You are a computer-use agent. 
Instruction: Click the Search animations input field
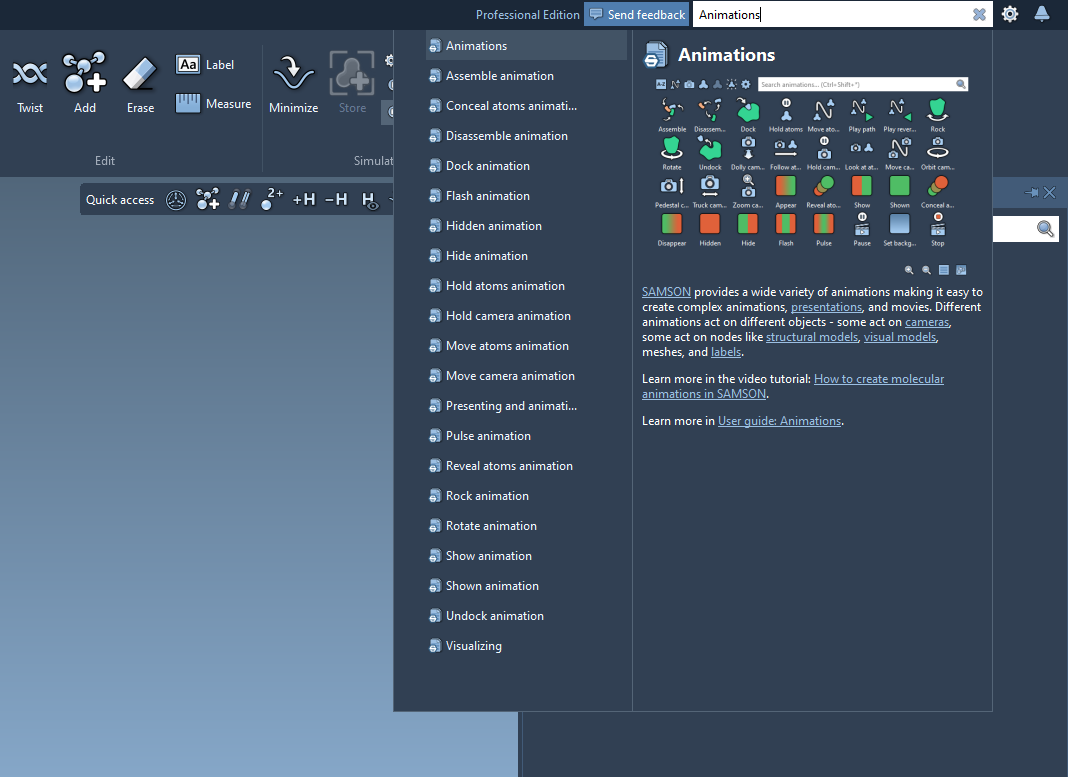(x=856, y=85)
